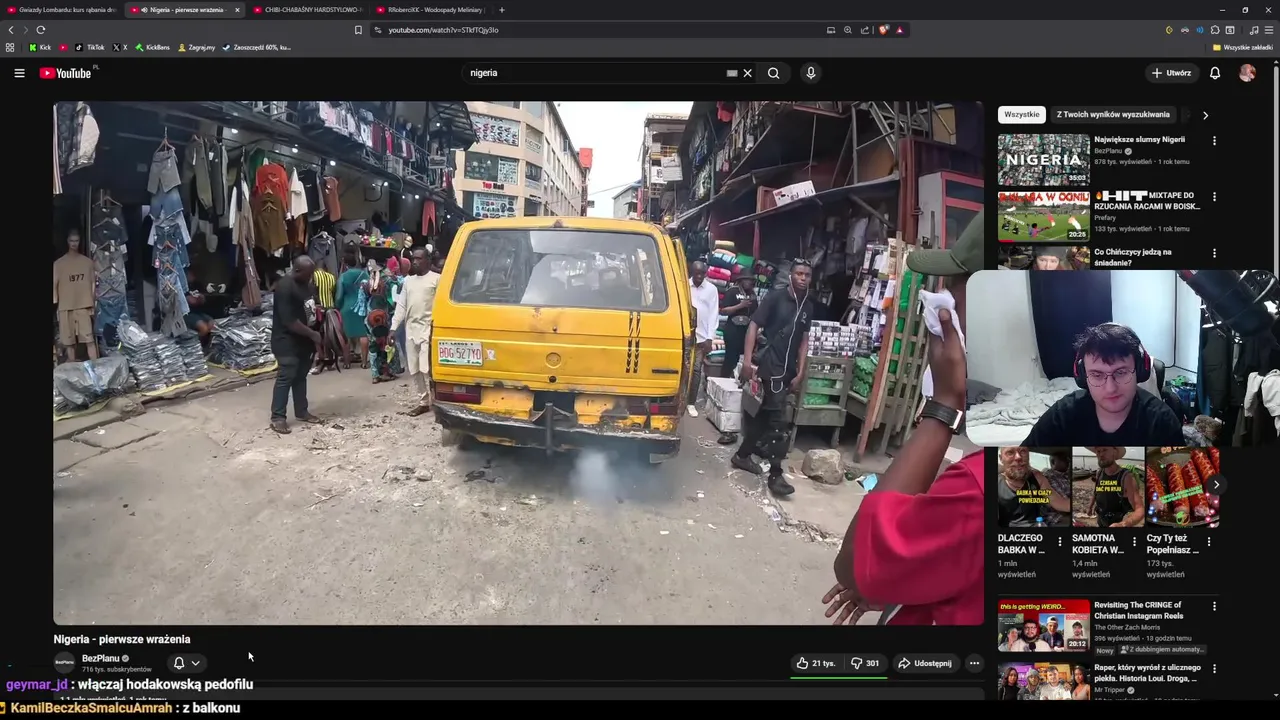
Task: Open options for 'Revisiting The CRINGE' video
Action: (x=1214, y=606)
